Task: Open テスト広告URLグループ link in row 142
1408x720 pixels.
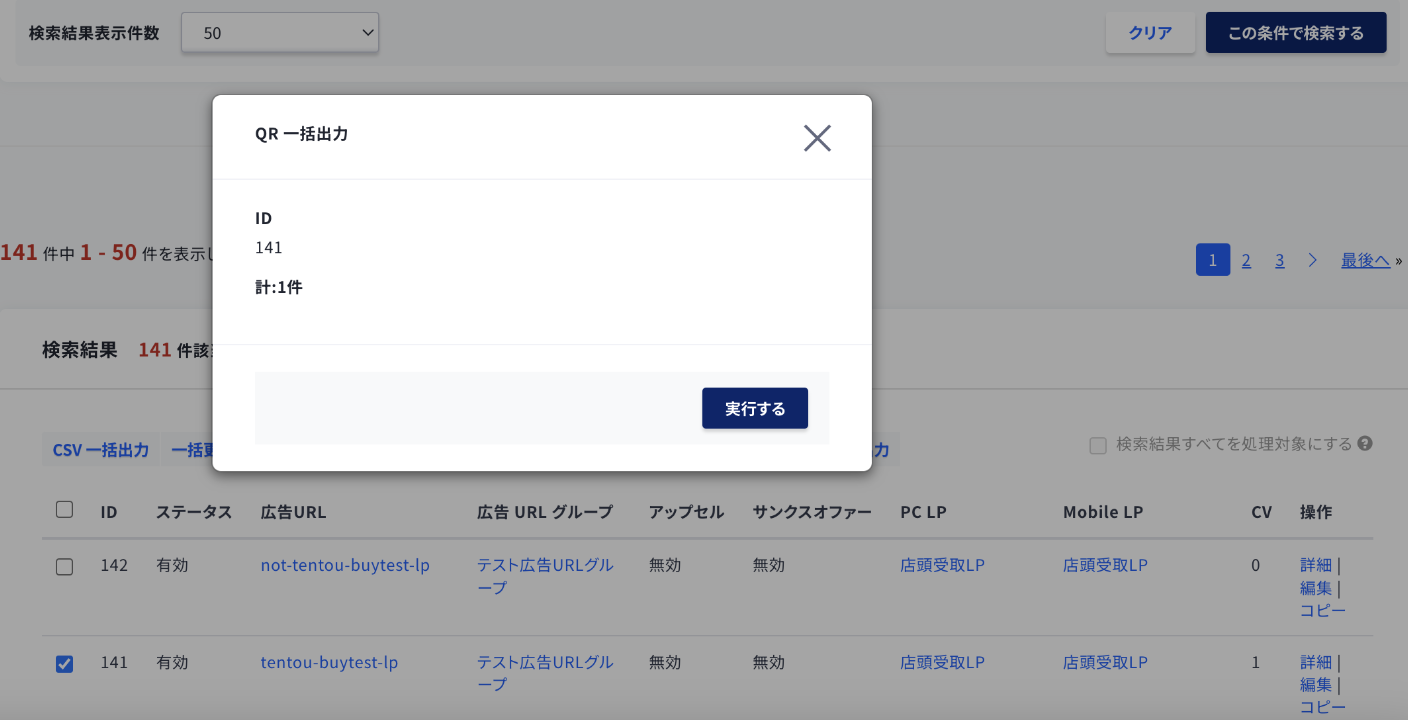Action: 545,576
